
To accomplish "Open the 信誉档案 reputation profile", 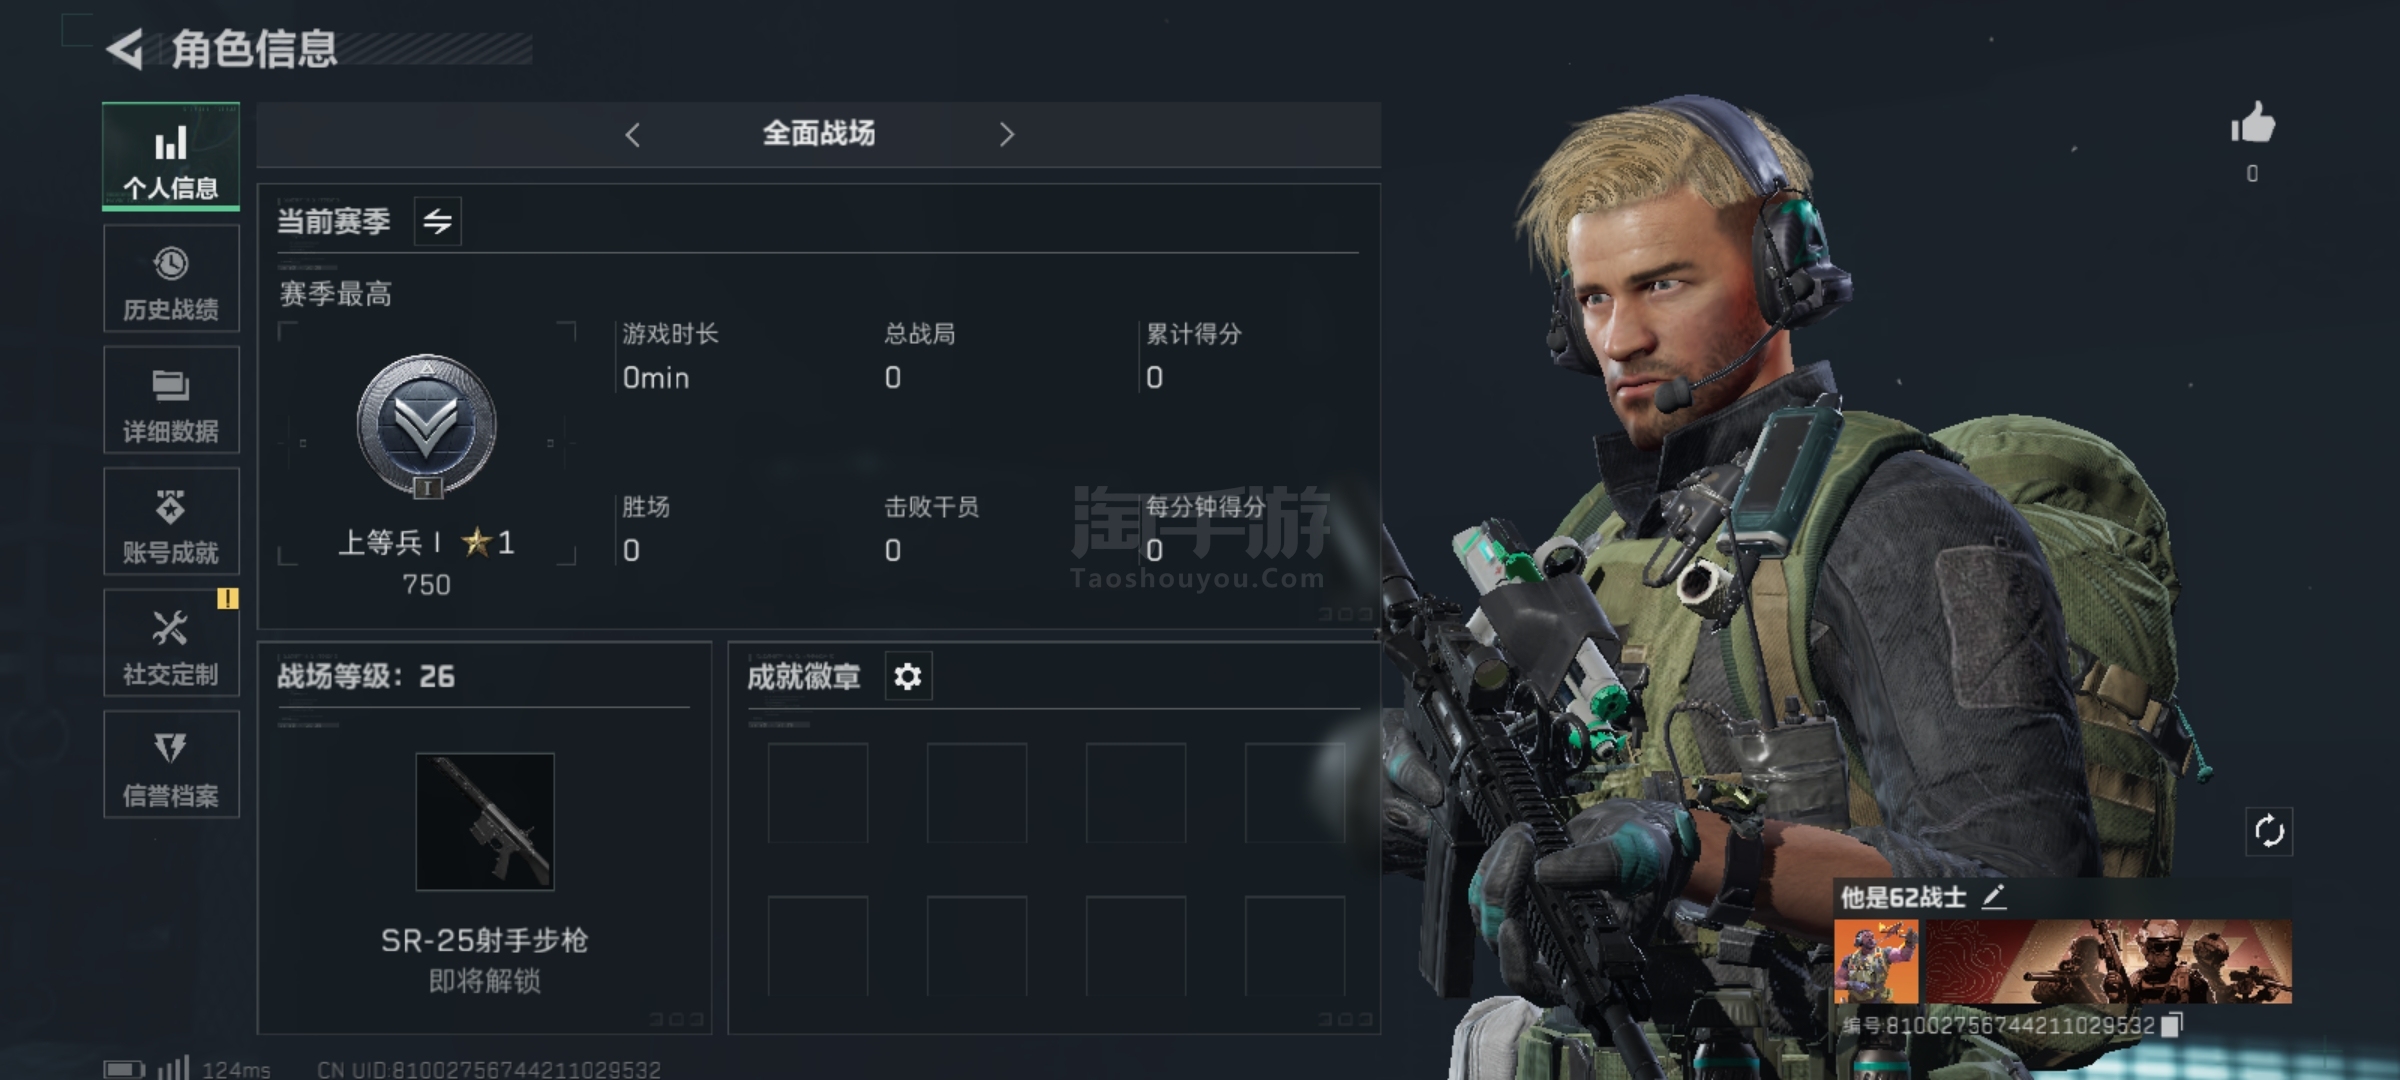I will (x=171, y=764).
